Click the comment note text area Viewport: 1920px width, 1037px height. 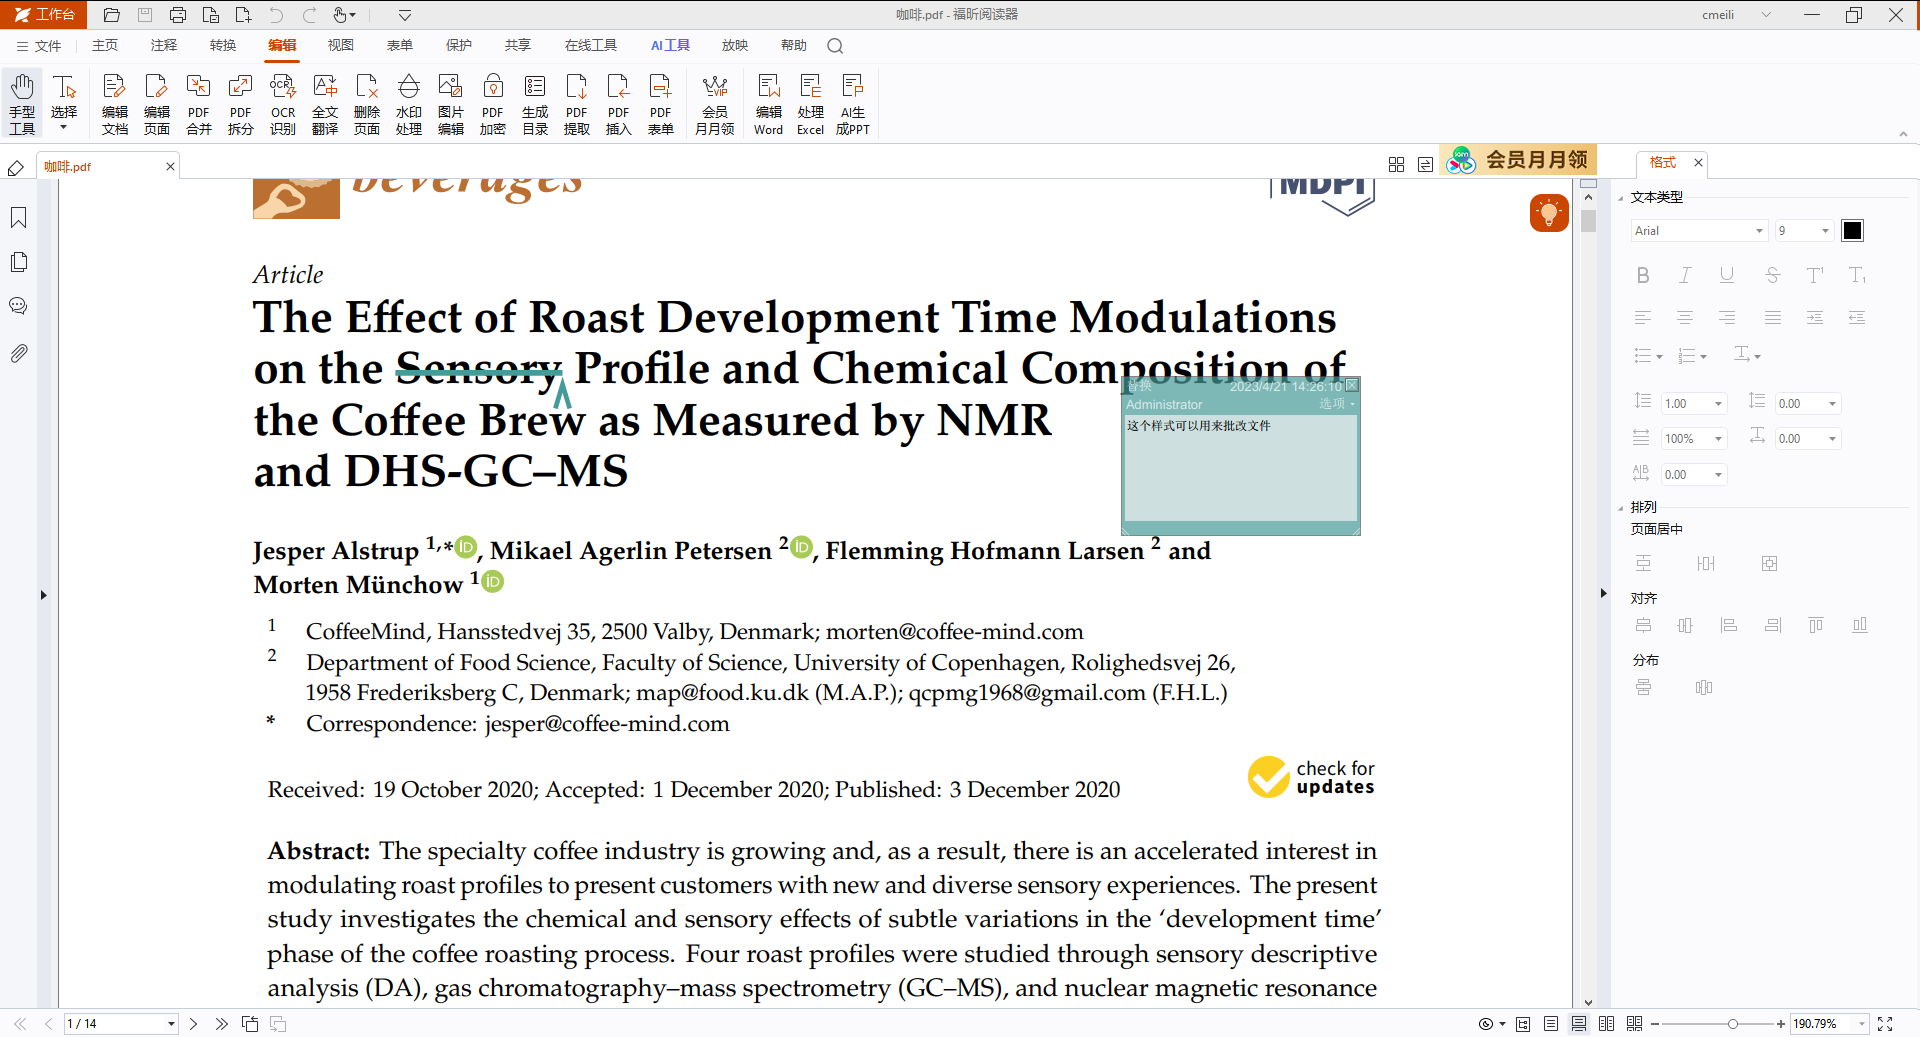1240,467
